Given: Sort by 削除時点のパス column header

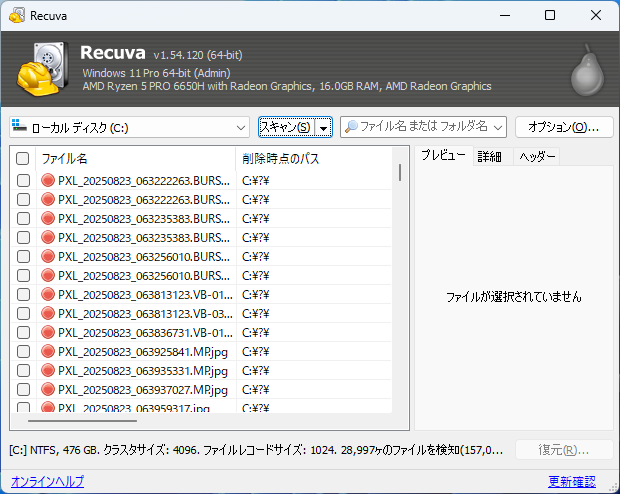Looking at the screenshot, I should tap(314, 159).
